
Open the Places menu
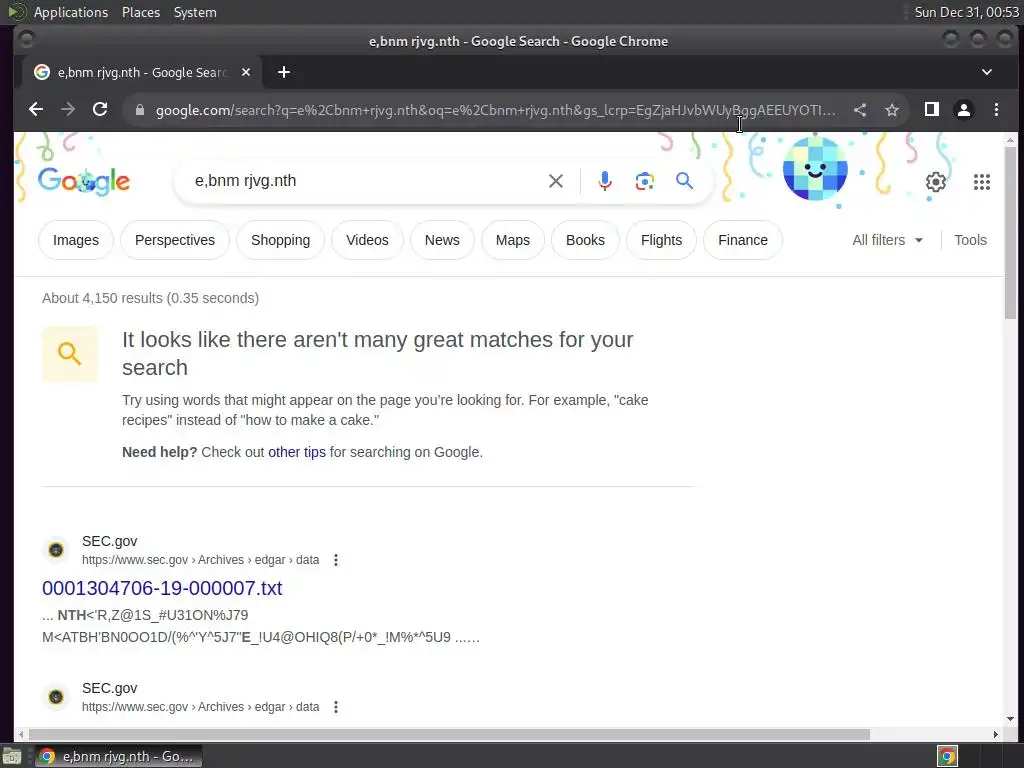click(x=141, y=12)
